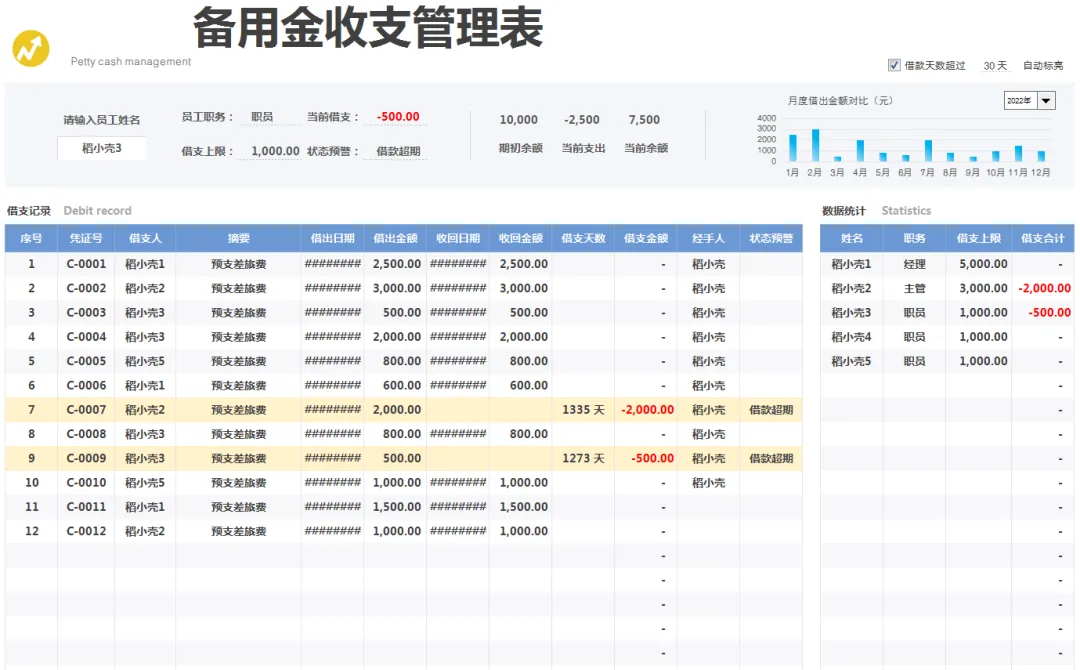Click voucher cell C-0001
Screen dimensions: 1080x670
tap(86, 264)
